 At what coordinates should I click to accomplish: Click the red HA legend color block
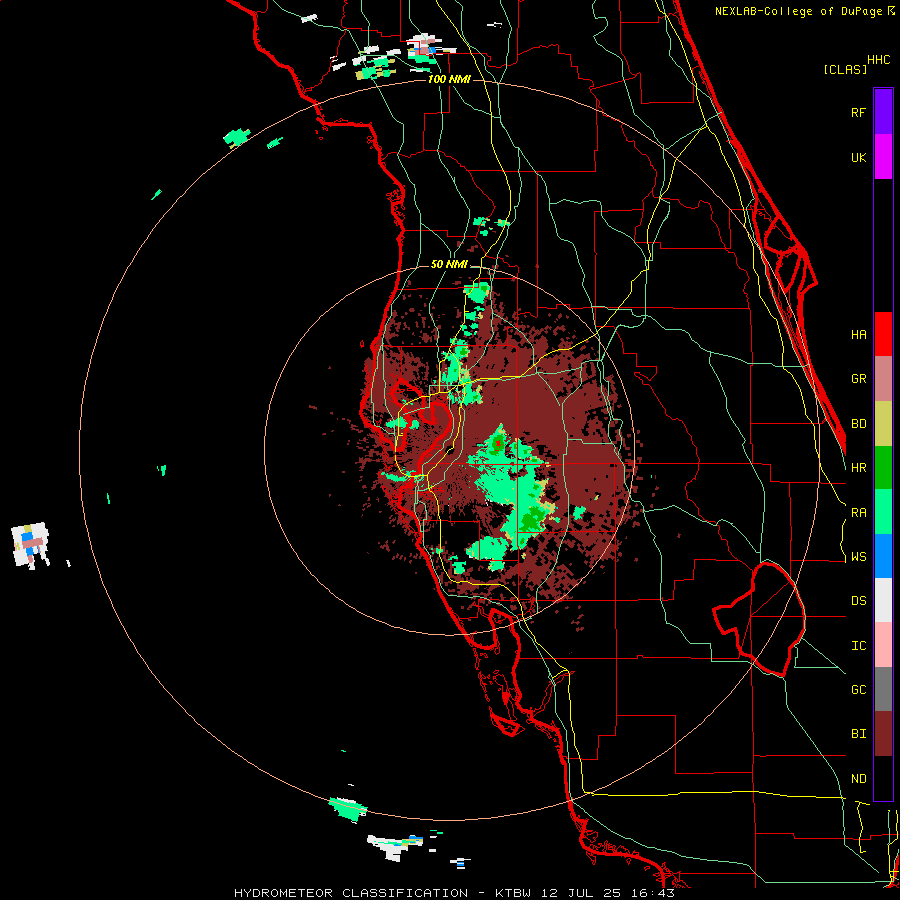point(883,334)
